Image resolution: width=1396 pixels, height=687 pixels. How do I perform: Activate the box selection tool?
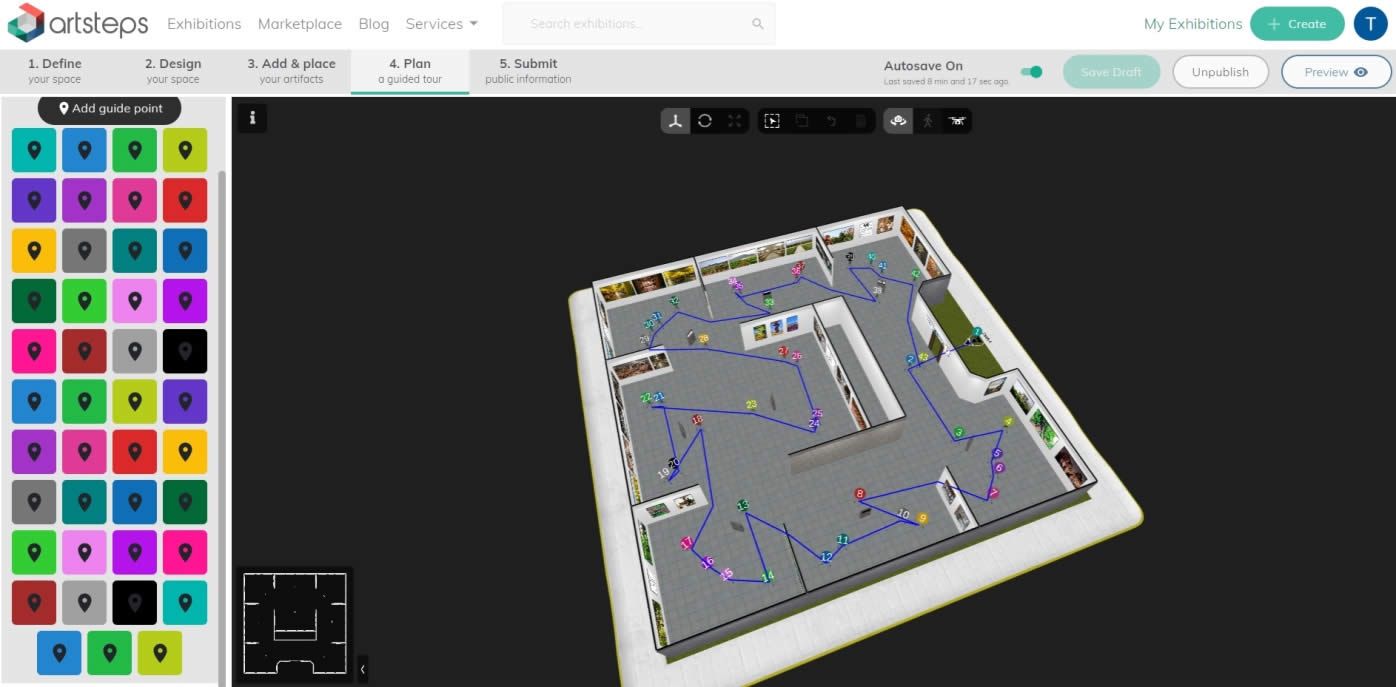(772, 121)
